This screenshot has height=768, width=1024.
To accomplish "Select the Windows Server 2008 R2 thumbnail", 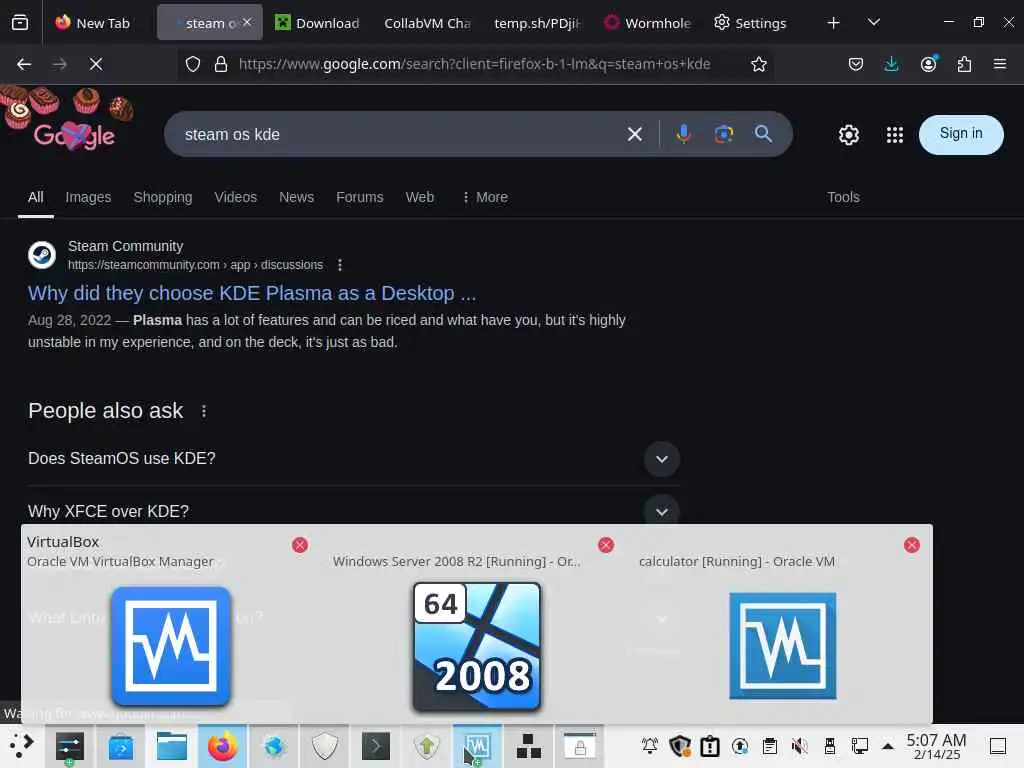I will pyautogui.click(x=477, y=647).
